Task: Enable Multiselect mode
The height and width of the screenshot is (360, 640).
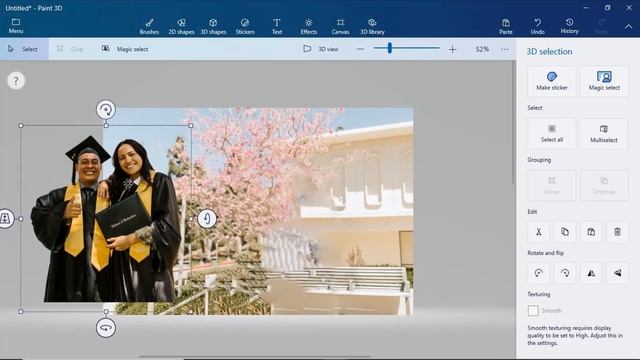Action: (604, 133)
